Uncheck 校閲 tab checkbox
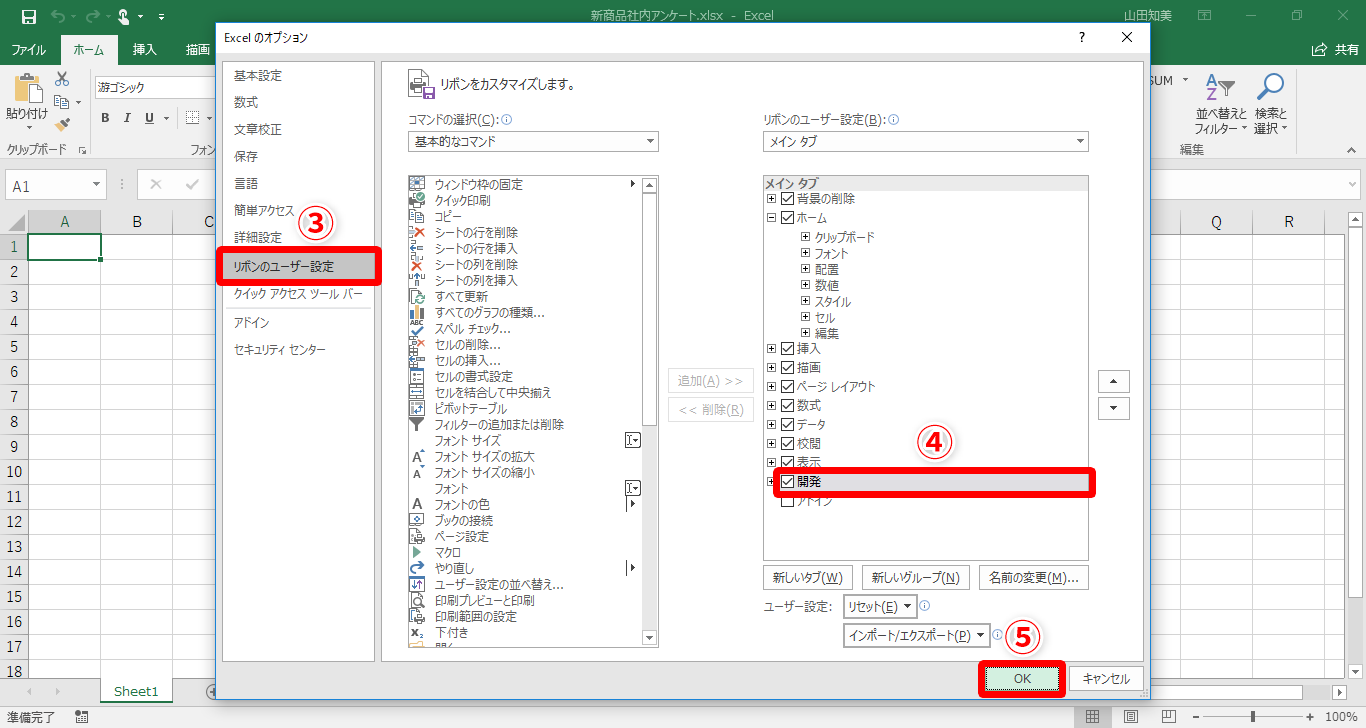Image resolution: width=1366 pixels, height=728 pixels. pos(787,444)
